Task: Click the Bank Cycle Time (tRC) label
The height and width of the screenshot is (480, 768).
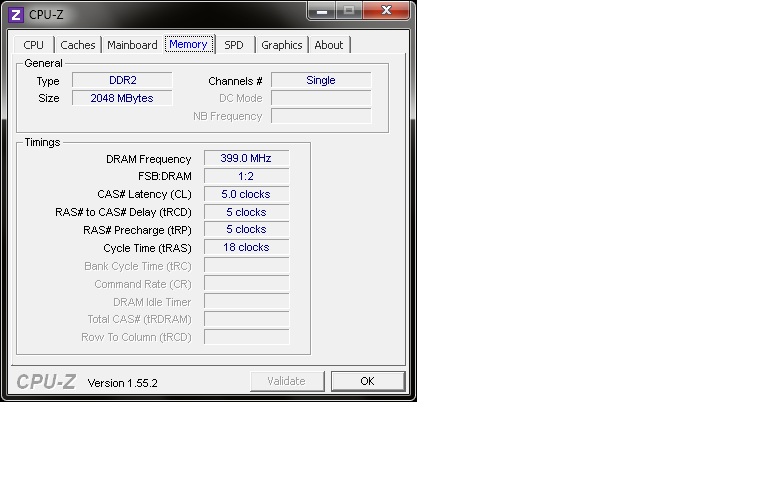Action: pos(138,266)
